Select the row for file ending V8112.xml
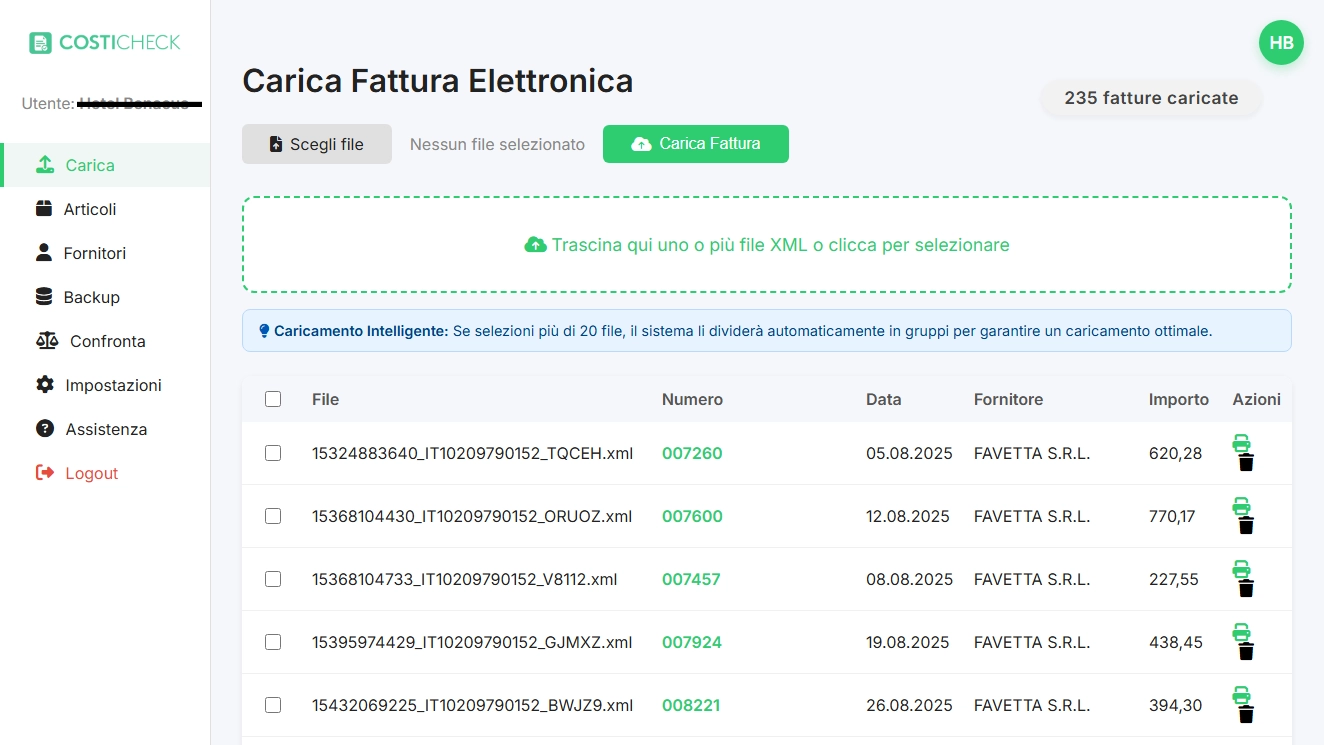 (x=273, y=579)
